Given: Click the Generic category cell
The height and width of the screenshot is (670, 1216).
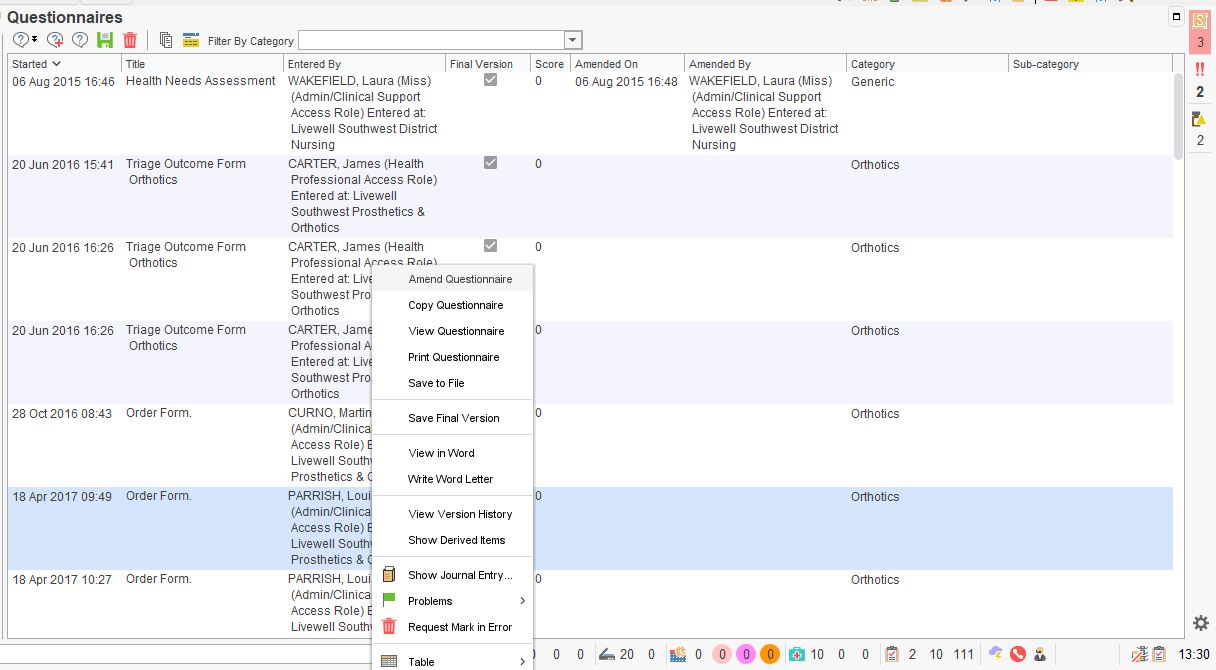Looking at the screenshot, I should coord(873,81).
